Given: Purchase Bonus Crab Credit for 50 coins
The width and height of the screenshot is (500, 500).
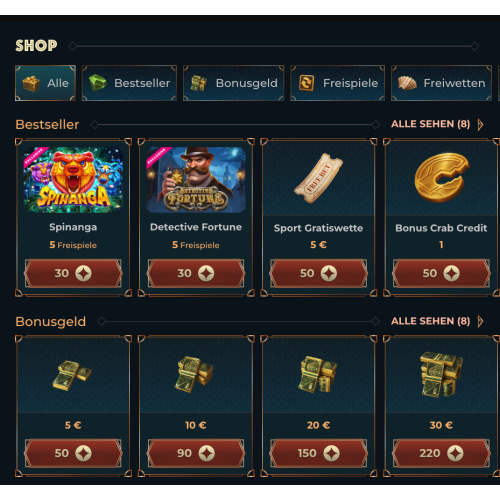Looking at the screenshot, I should (441, 273).
